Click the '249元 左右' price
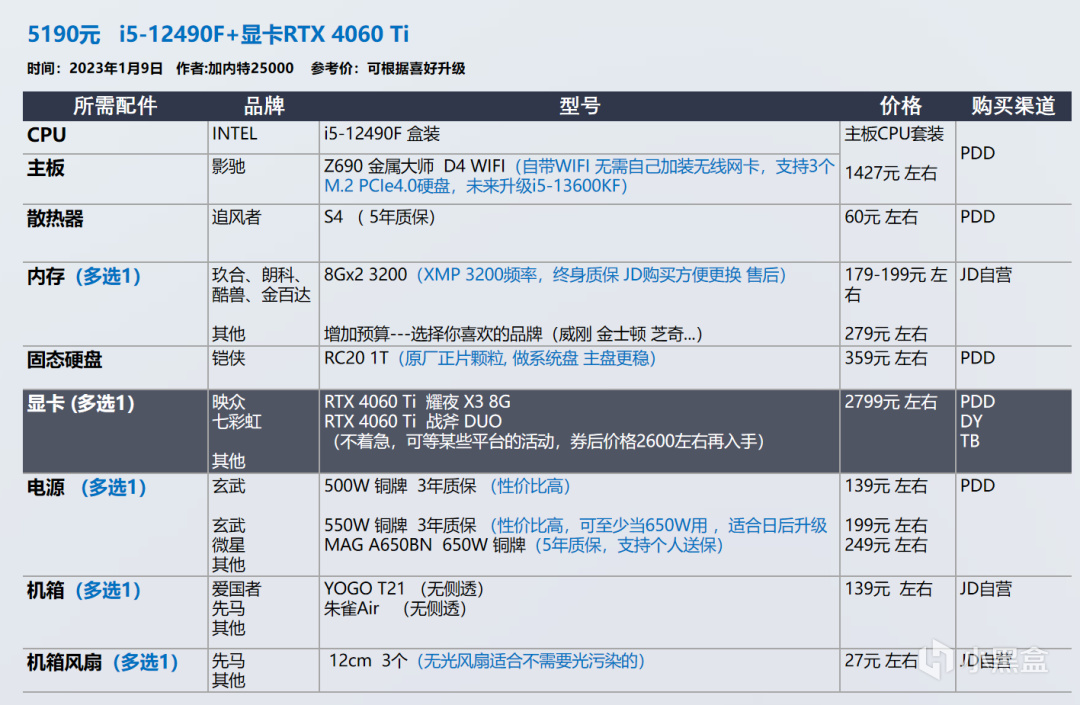The width and height of the screenshot is (1080, 705). [886, 545]
